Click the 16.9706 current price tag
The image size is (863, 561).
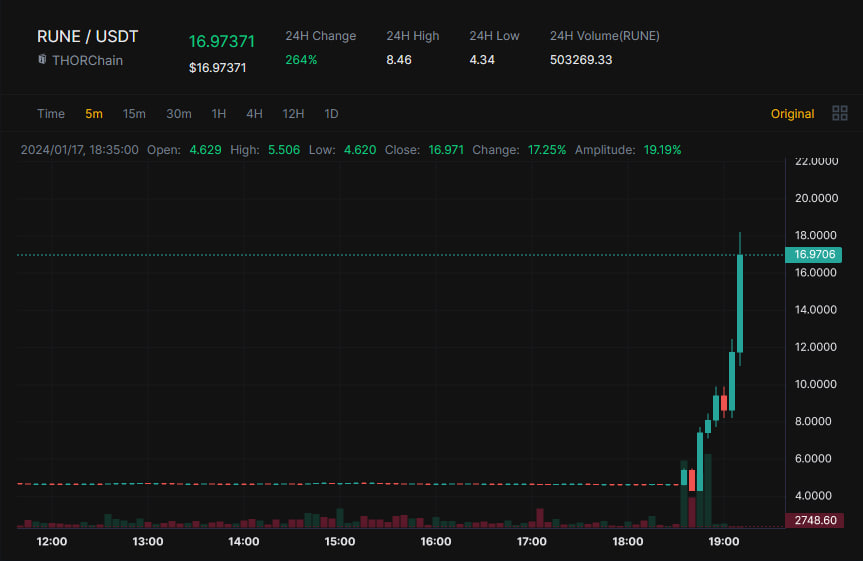click(x=813, y=254)
